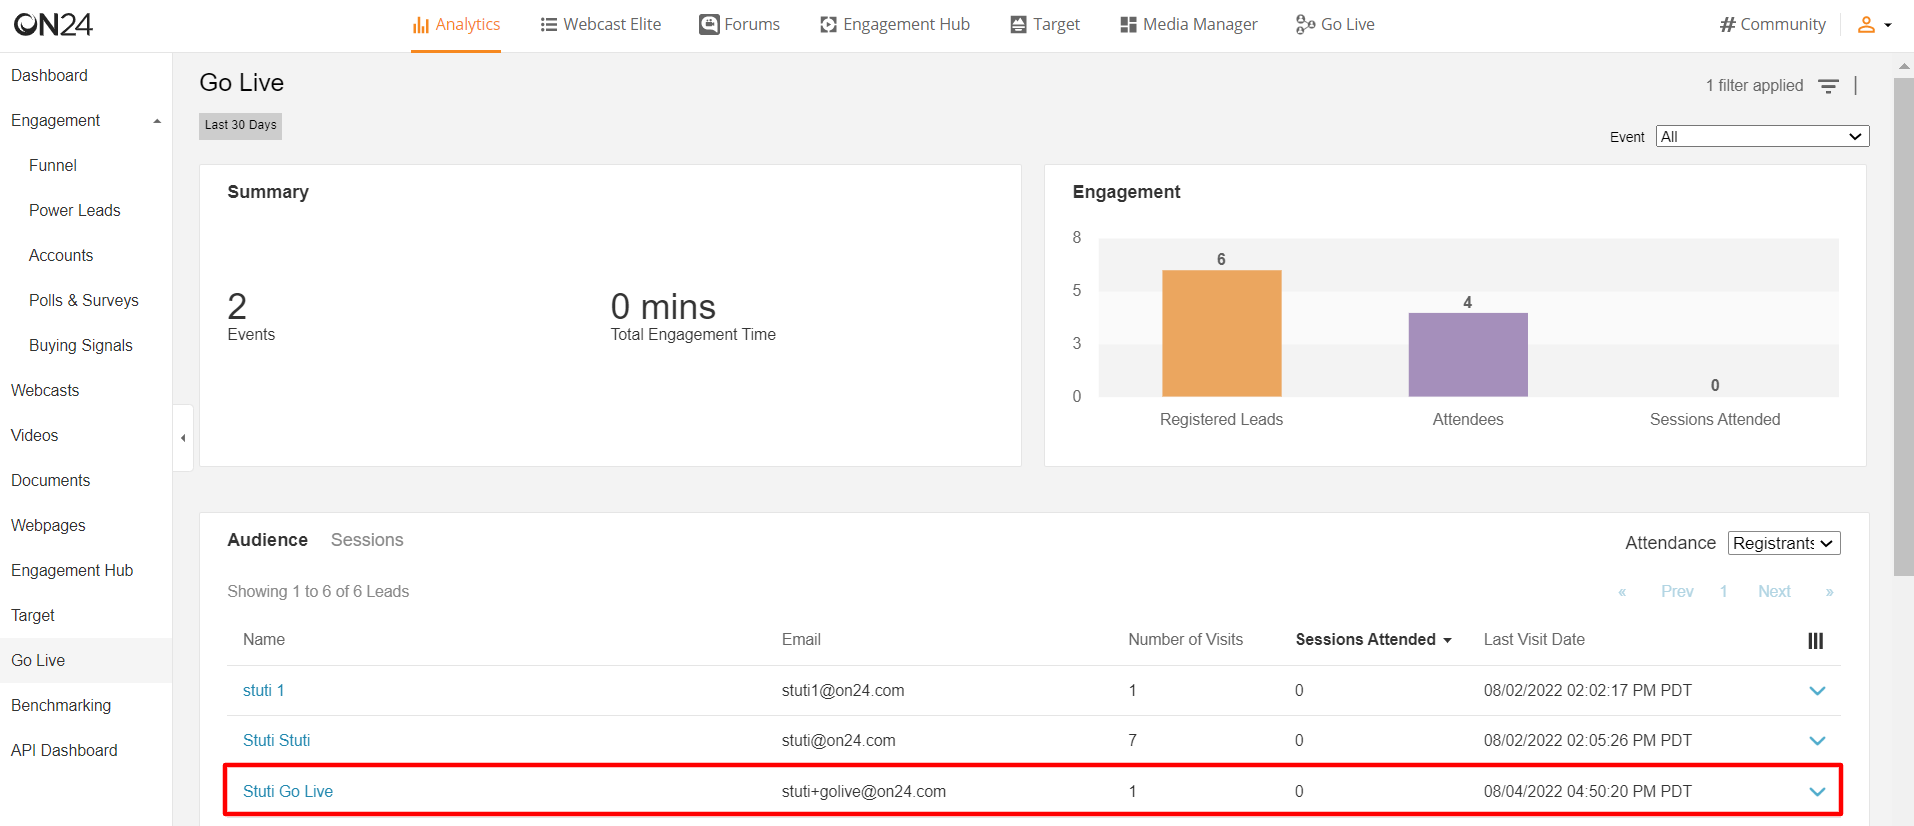This screenshot has width=1914, height=826.
Task: Click the stuti+golive@on24.com email cell
Action: [864, 791]
